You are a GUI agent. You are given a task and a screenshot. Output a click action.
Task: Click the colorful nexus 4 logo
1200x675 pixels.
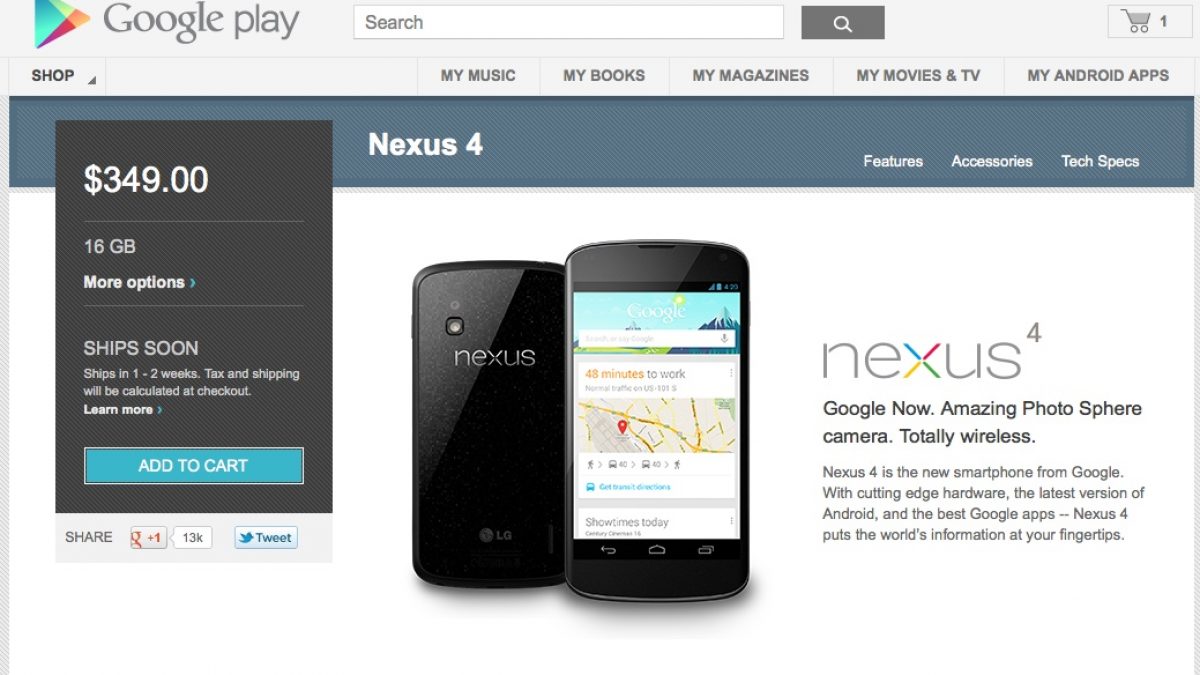click(932, 351)
